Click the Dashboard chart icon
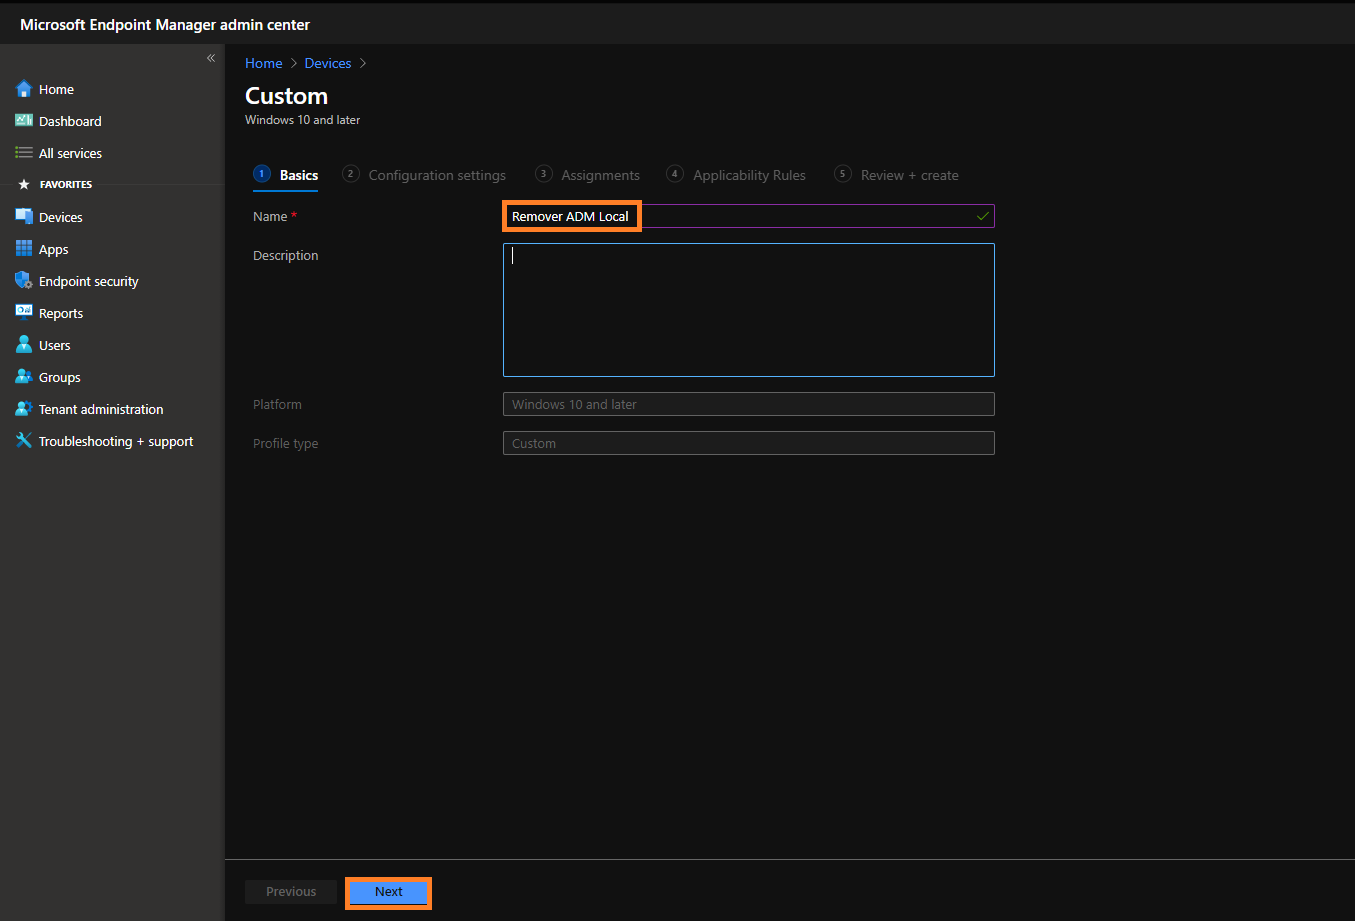This screenshot has height=921, width=1355. pyautogui.click(x=24, y=121)
